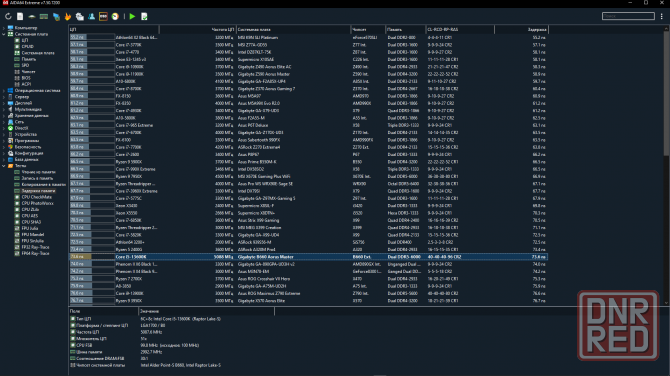The width and height of the screenshot is (670, 376).
Task: Expand the Хранение данных node
Action: tap(4, 116)
